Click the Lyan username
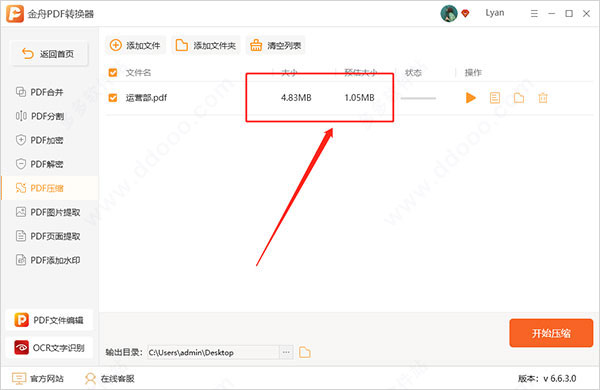This screenshot has width=600, height=390. [495, 13]
